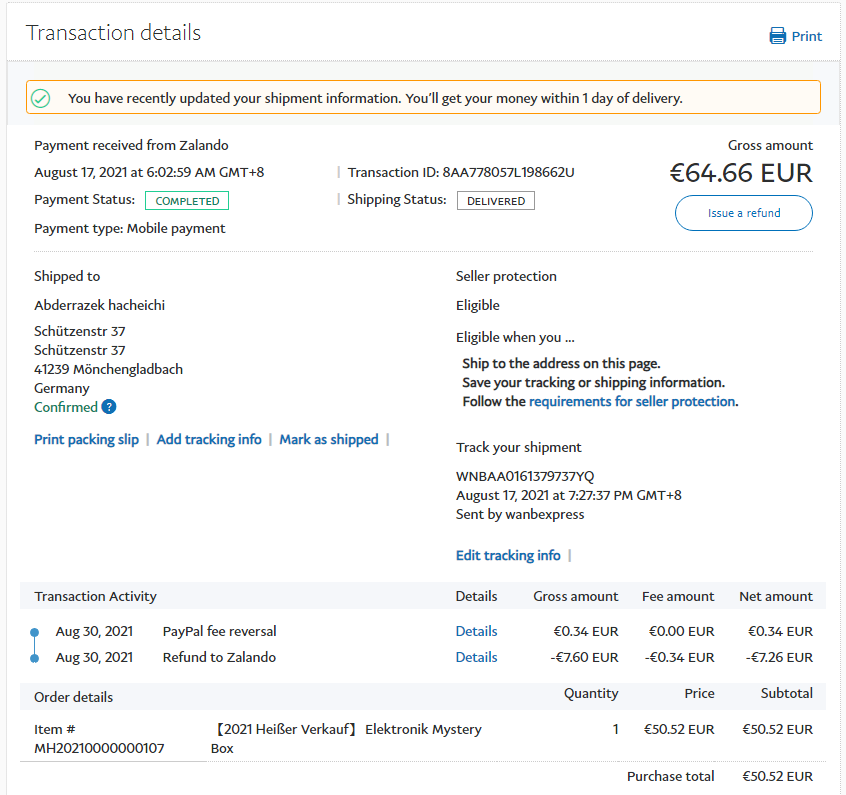Click the PayPal fee reversal timeline dot
Image resolution: width=846 pixels, height=795 pixels.
tap(34, 632)
